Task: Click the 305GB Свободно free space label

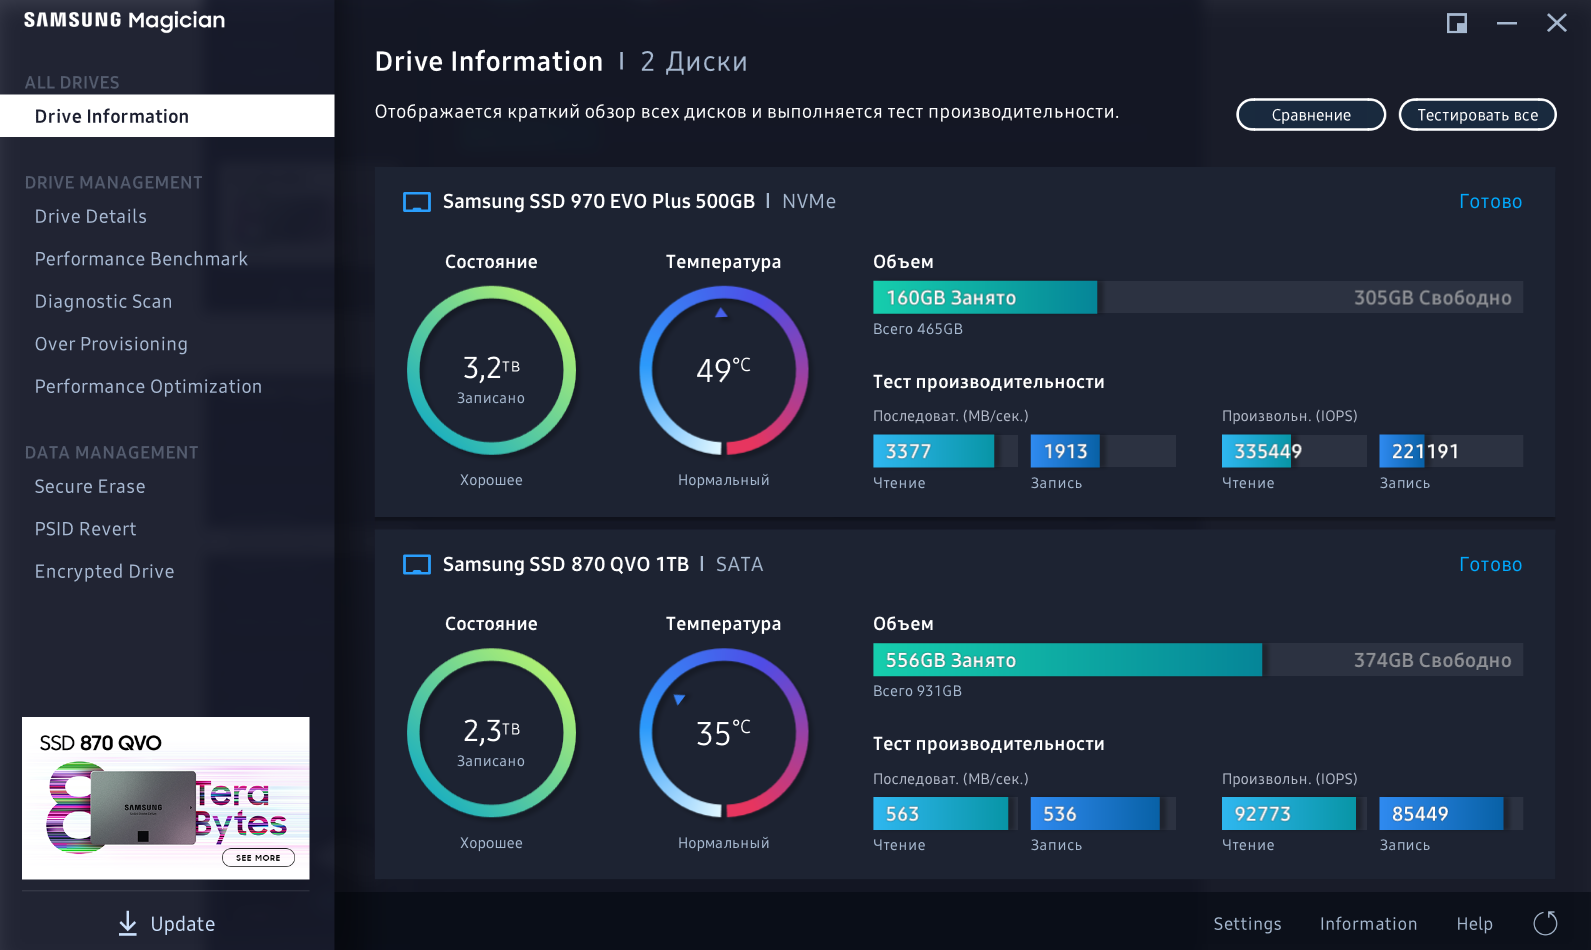Action: pos(1432,298)
